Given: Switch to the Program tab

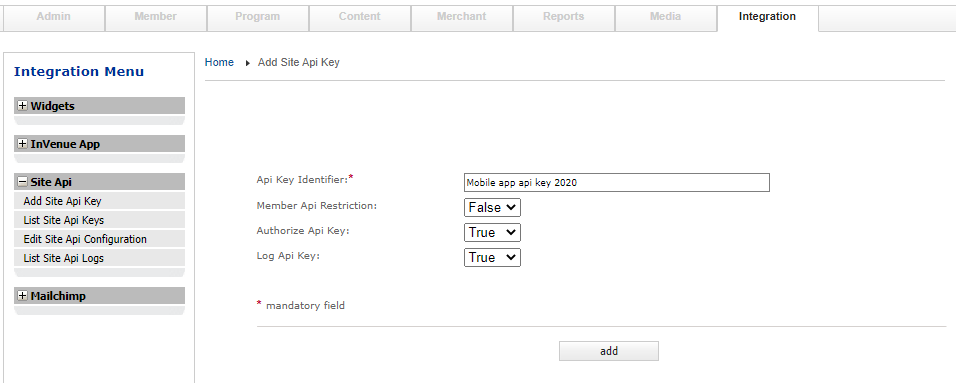Looking at the screenshot, I should (x=257, y=17).
